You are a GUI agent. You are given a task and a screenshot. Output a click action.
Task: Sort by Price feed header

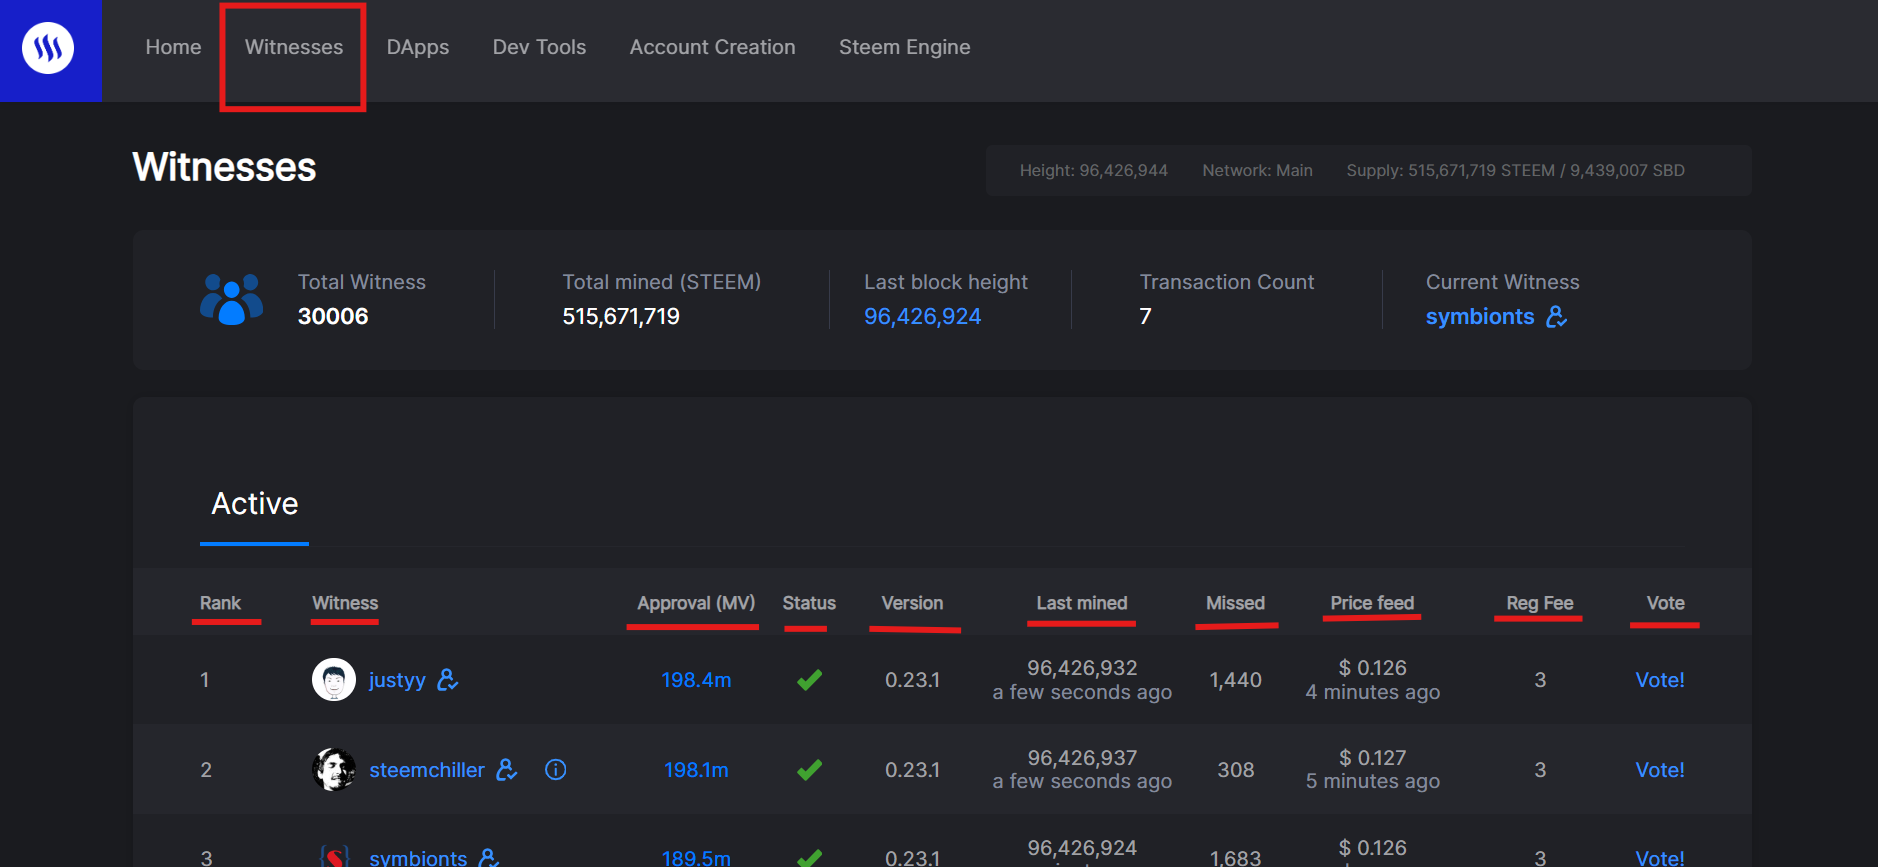point(1372,603)
